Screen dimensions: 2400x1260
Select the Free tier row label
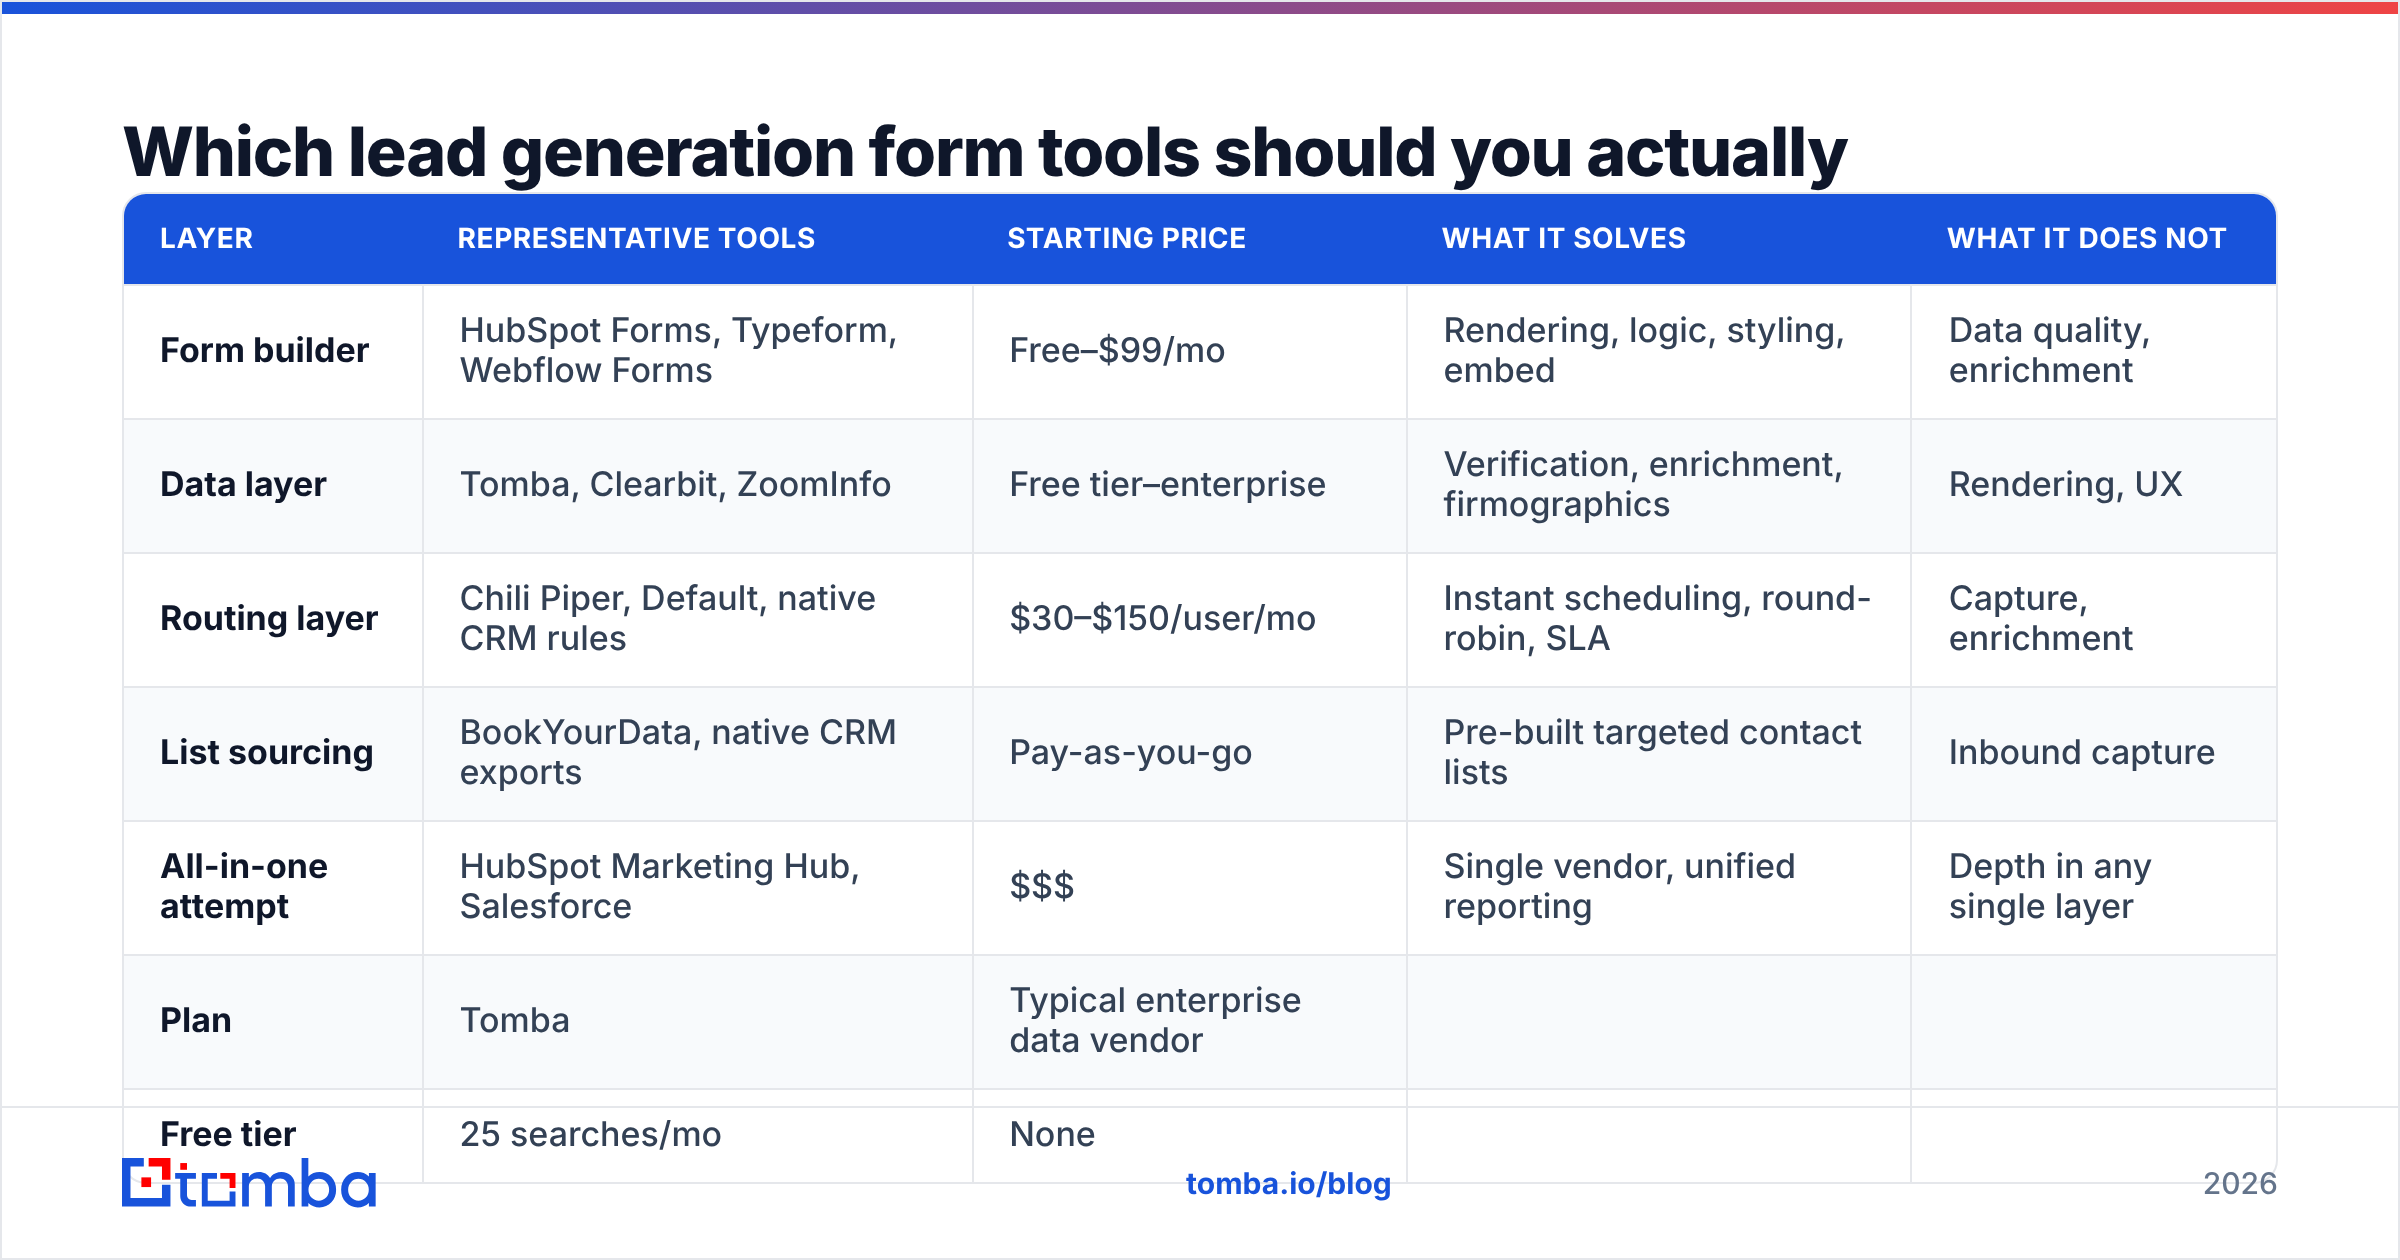click(228, 1135)
